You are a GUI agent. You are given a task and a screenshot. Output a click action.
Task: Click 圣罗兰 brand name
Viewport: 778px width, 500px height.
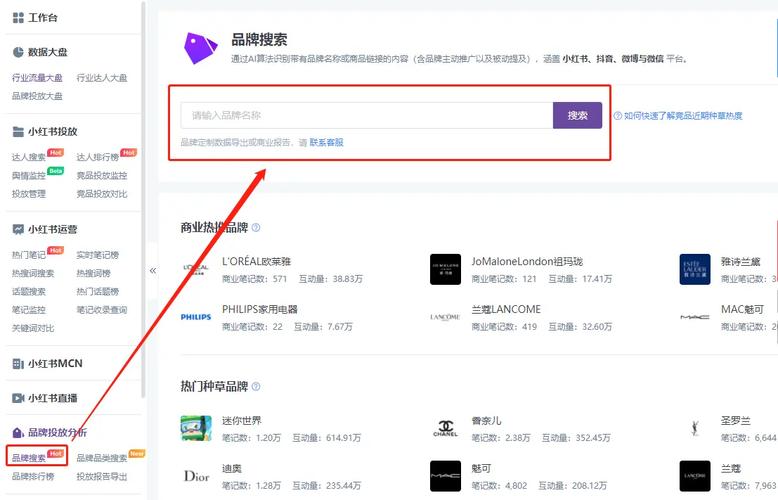(736, 421)
